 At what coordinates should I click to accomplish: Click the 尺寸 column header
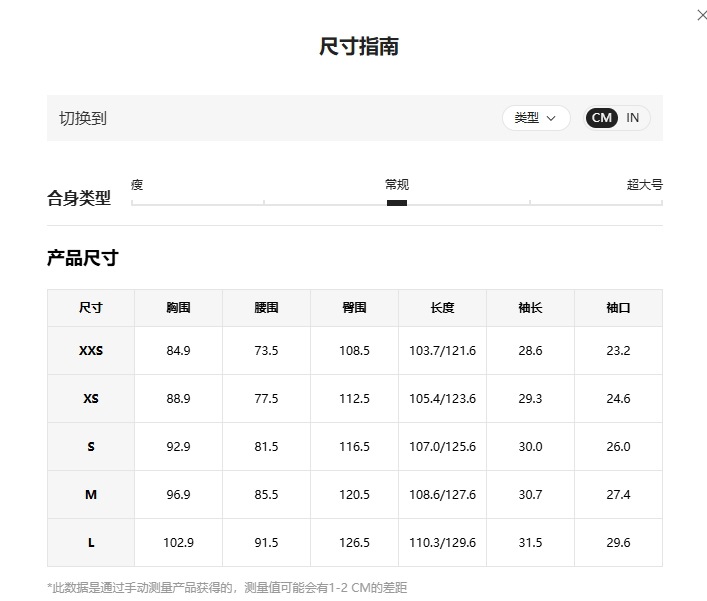click(91, 308)
